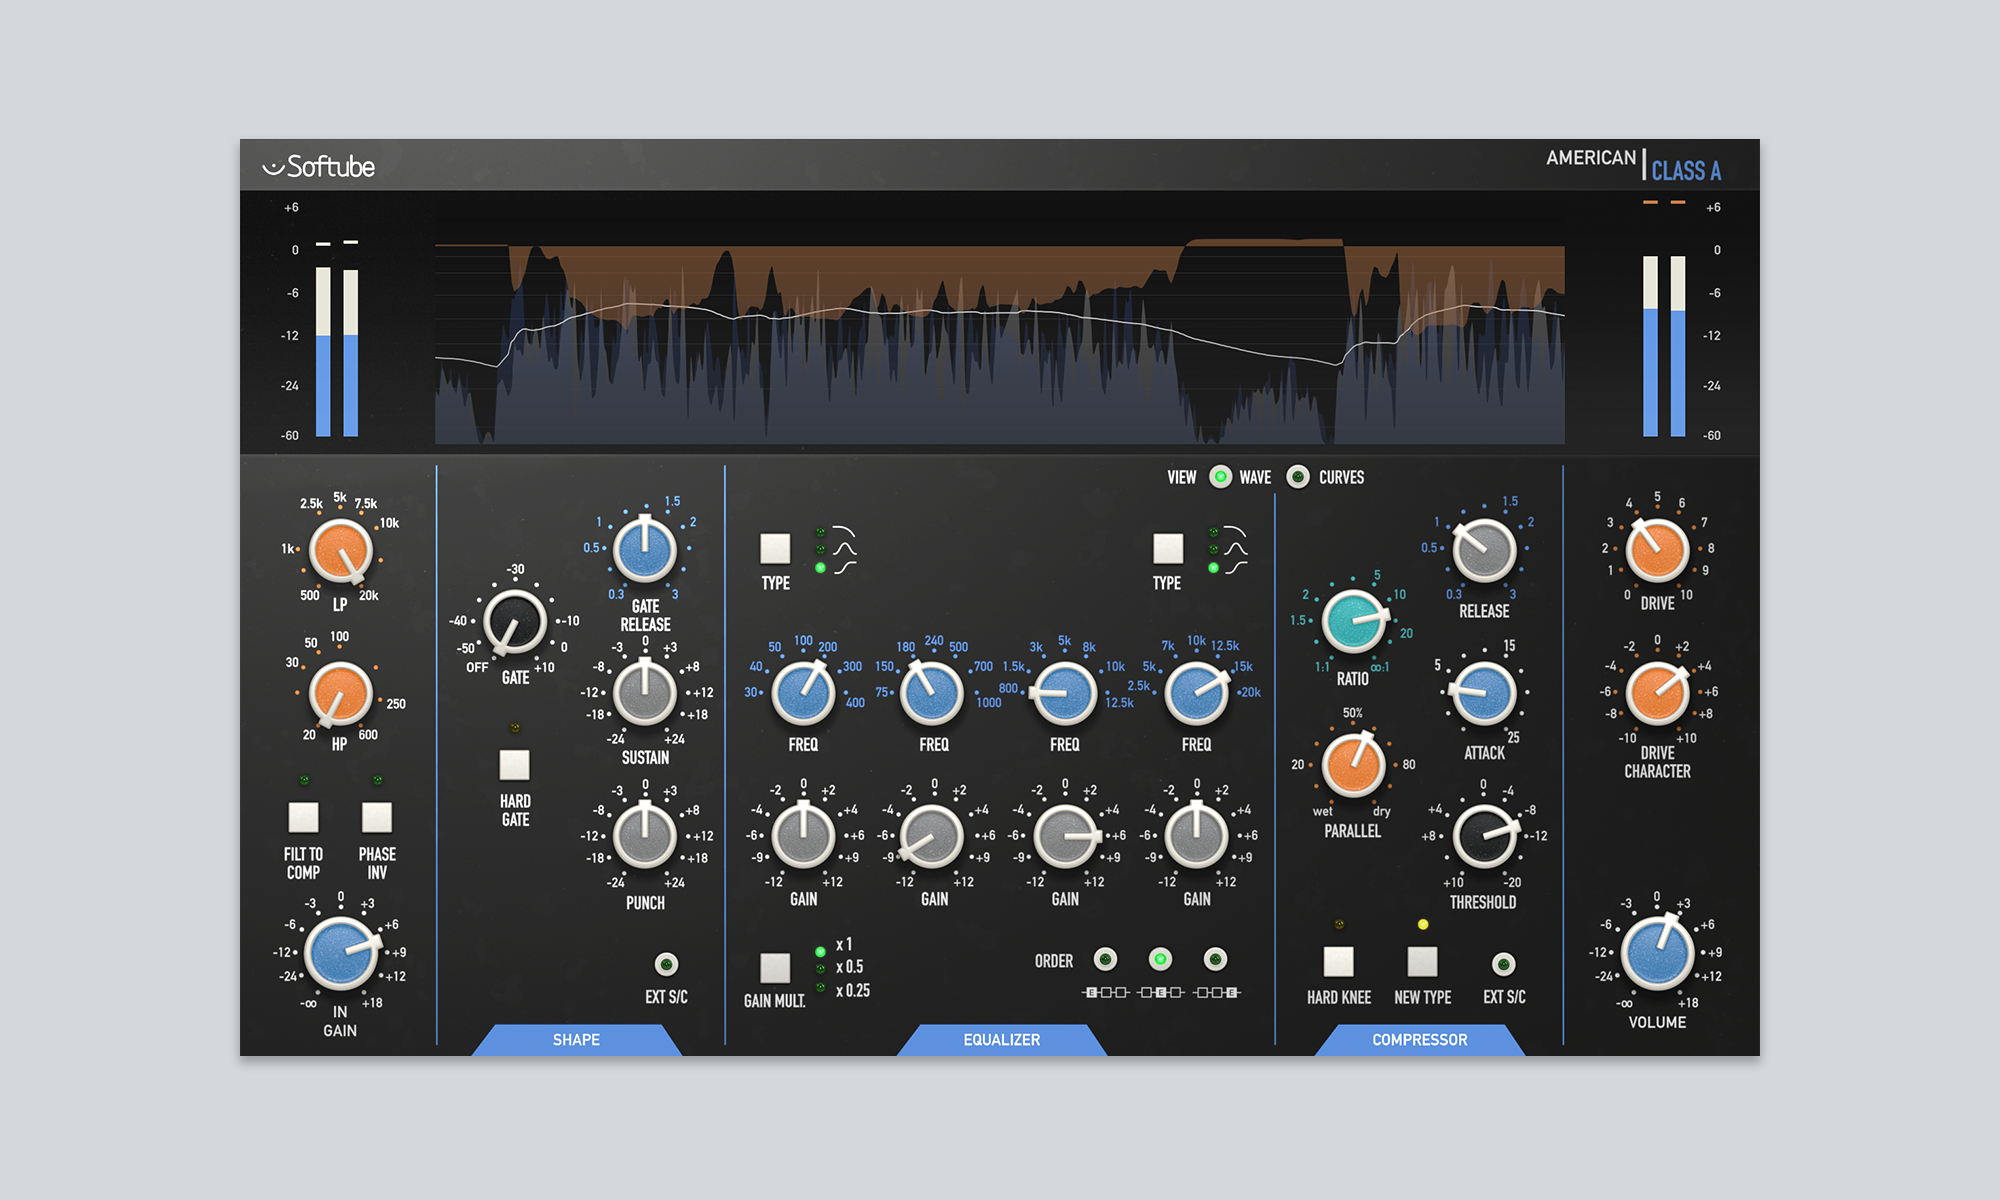
Task: Cycle the high band TYPE button
Action: tap(1167, 548)
